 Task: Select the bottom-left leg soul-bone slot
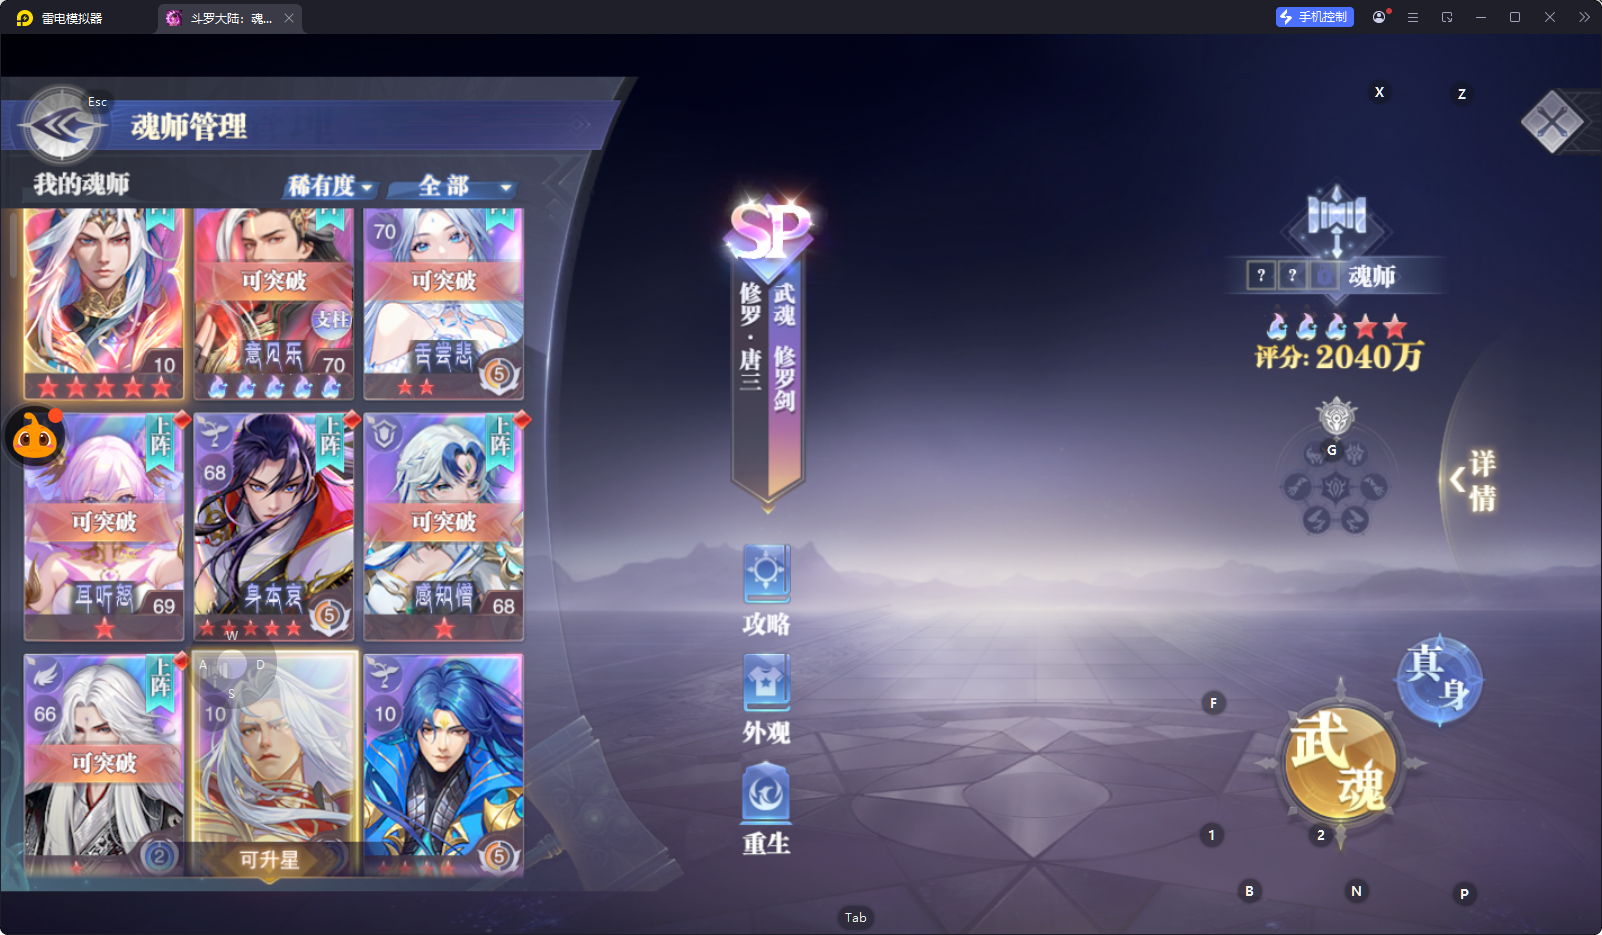[1316, 519]
